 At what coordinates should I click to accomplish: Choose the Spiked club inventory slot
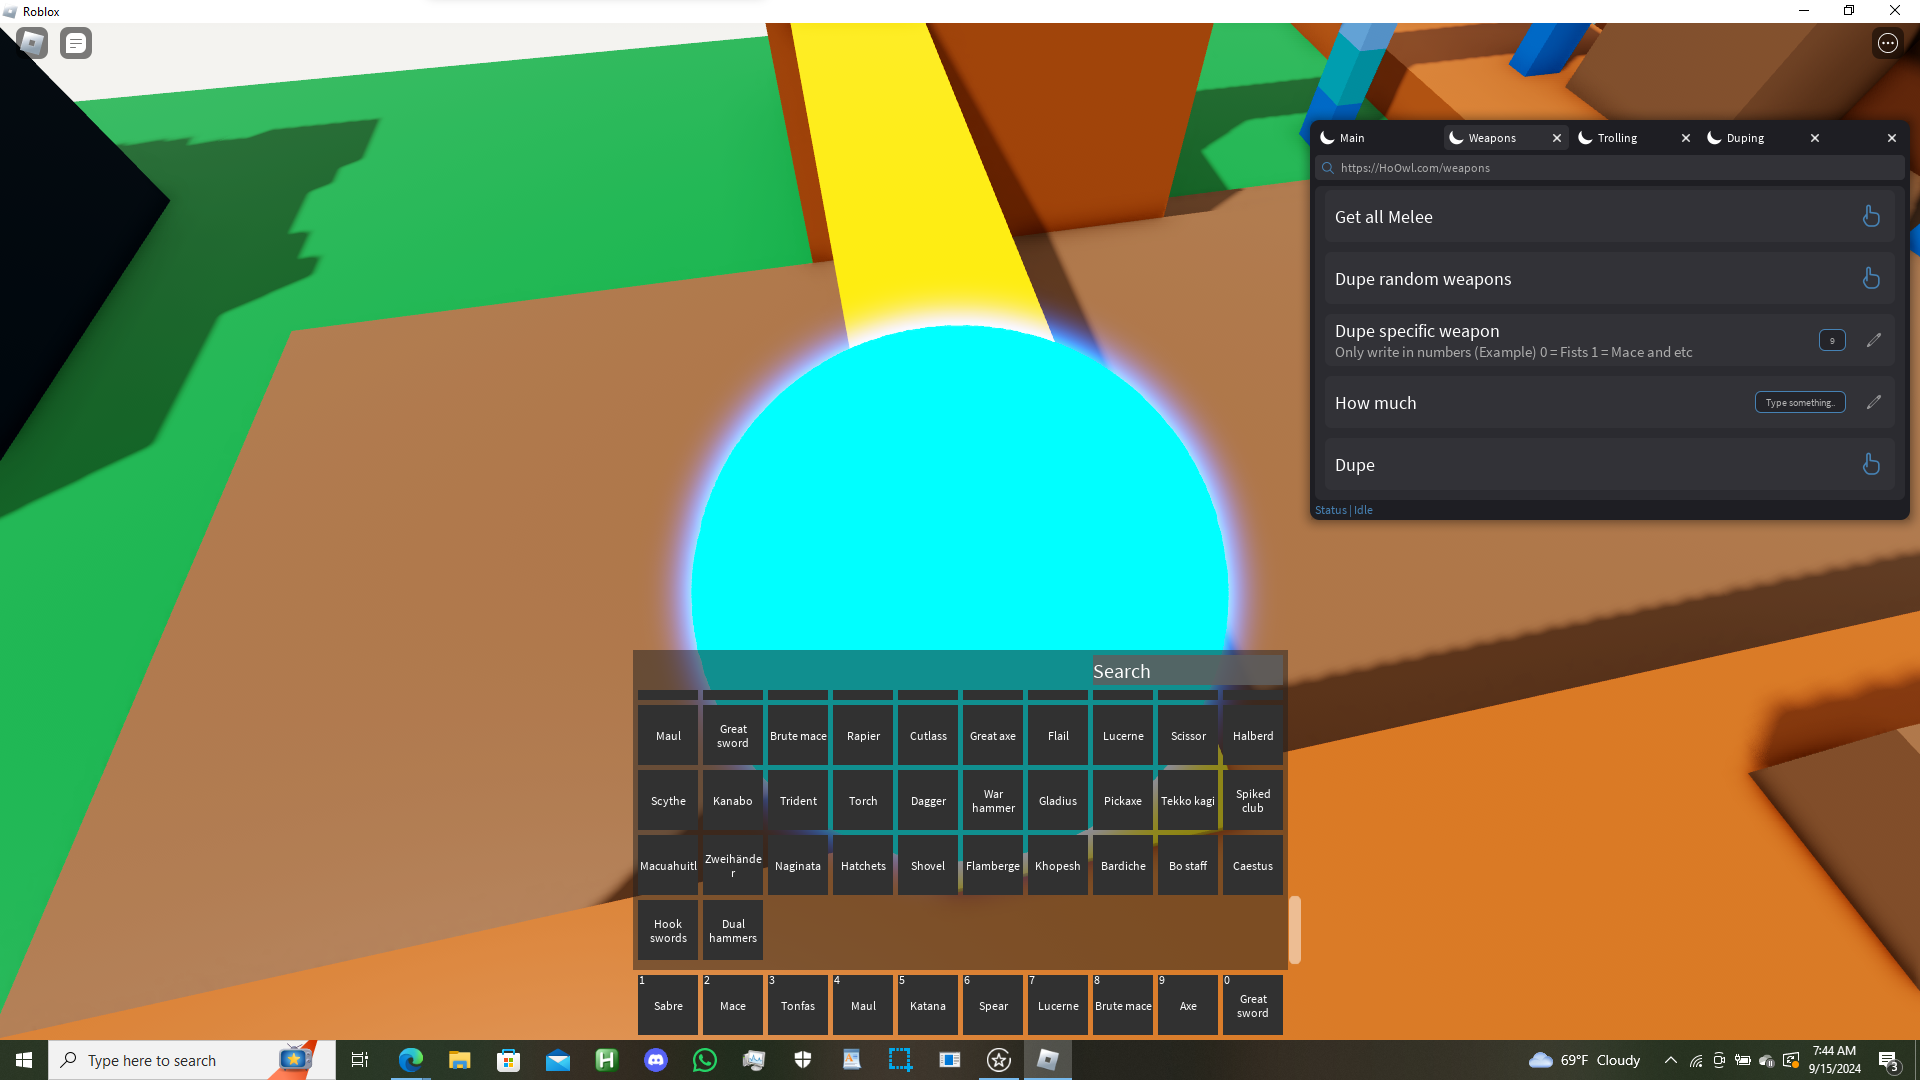pos(1253,801)
